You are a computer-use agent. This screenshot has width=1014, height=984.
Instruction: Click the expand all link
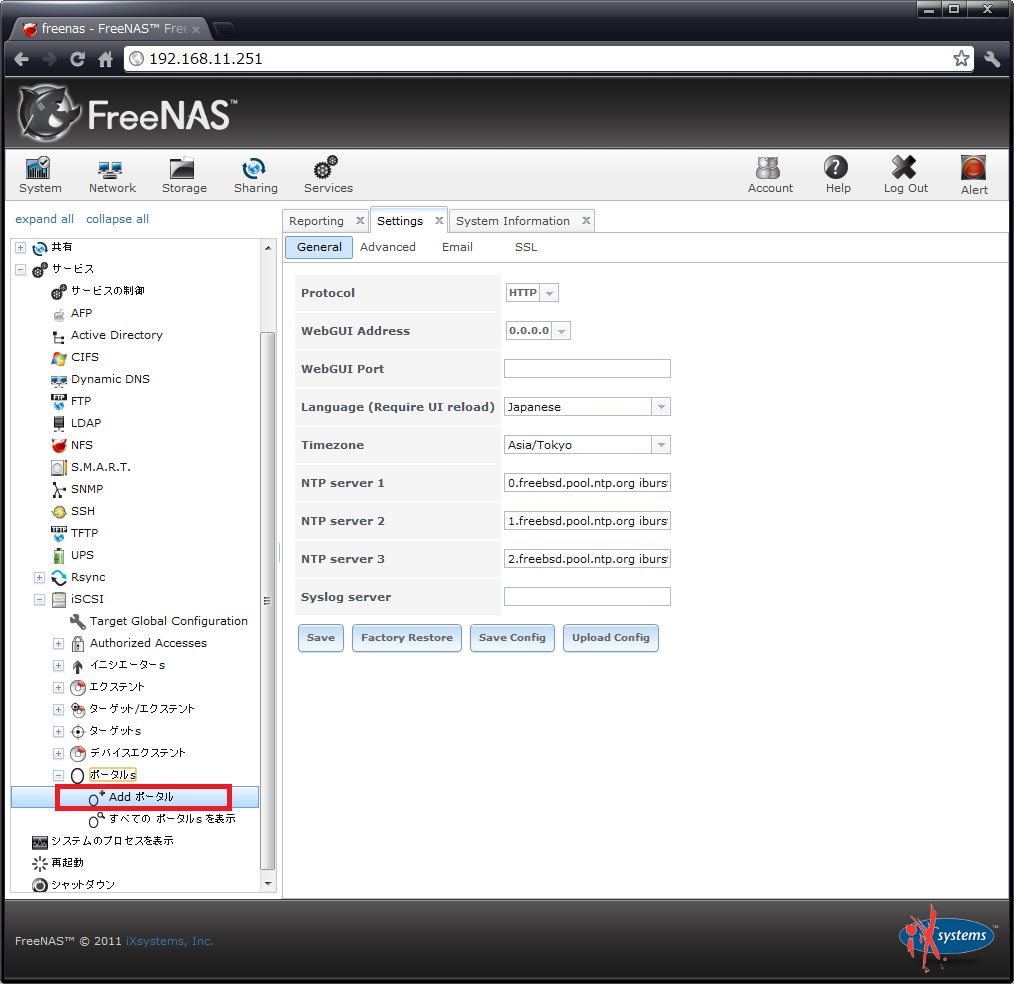[x=45, y=219]
